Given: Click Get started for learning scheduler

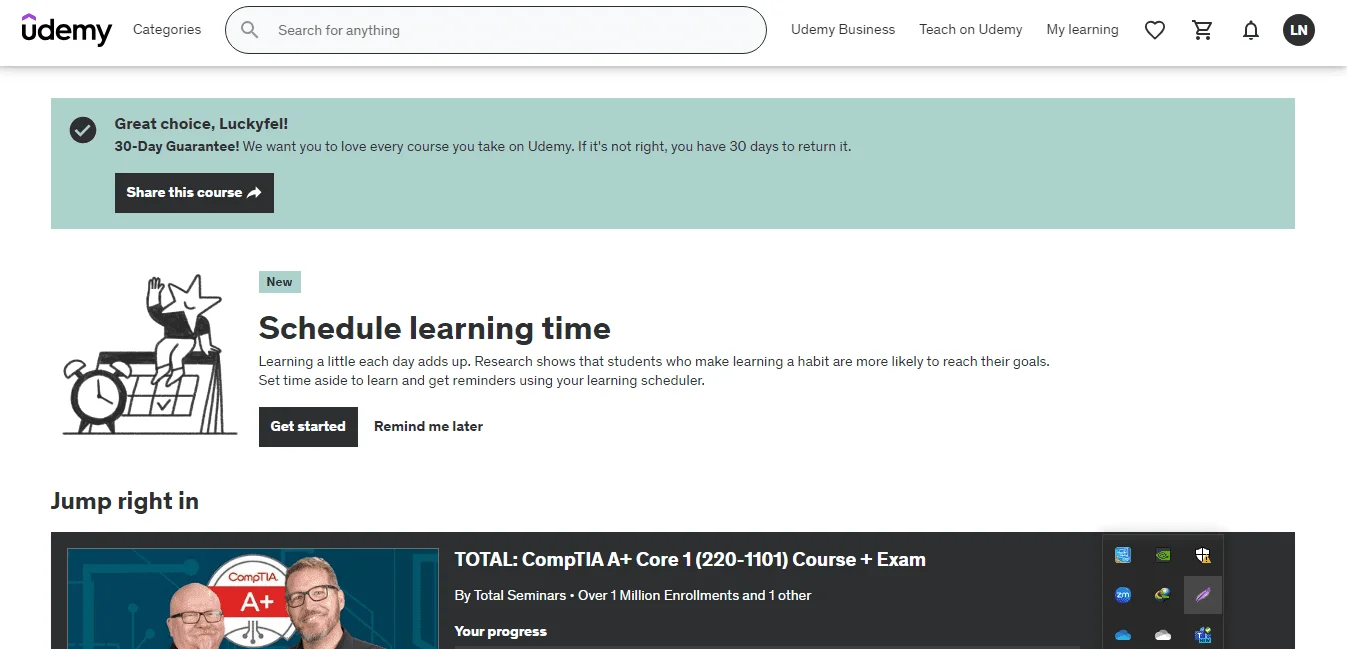Looking at the screenshot, I should pyautogui.click(x=308, y=427).
